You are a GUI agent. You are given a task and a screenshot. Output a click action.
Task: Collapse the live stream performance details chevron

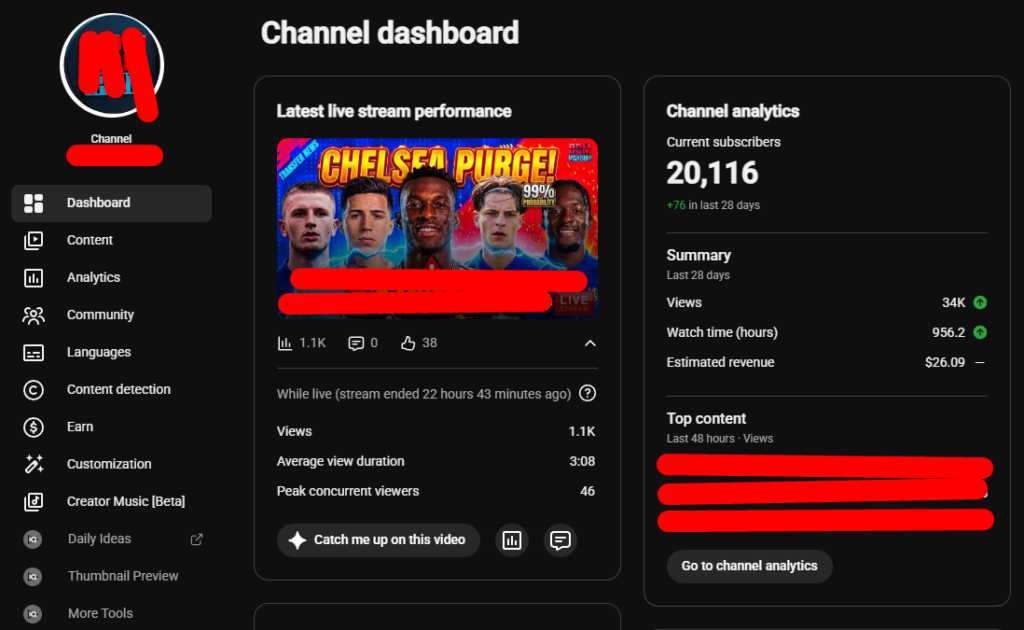click(590, 343)
